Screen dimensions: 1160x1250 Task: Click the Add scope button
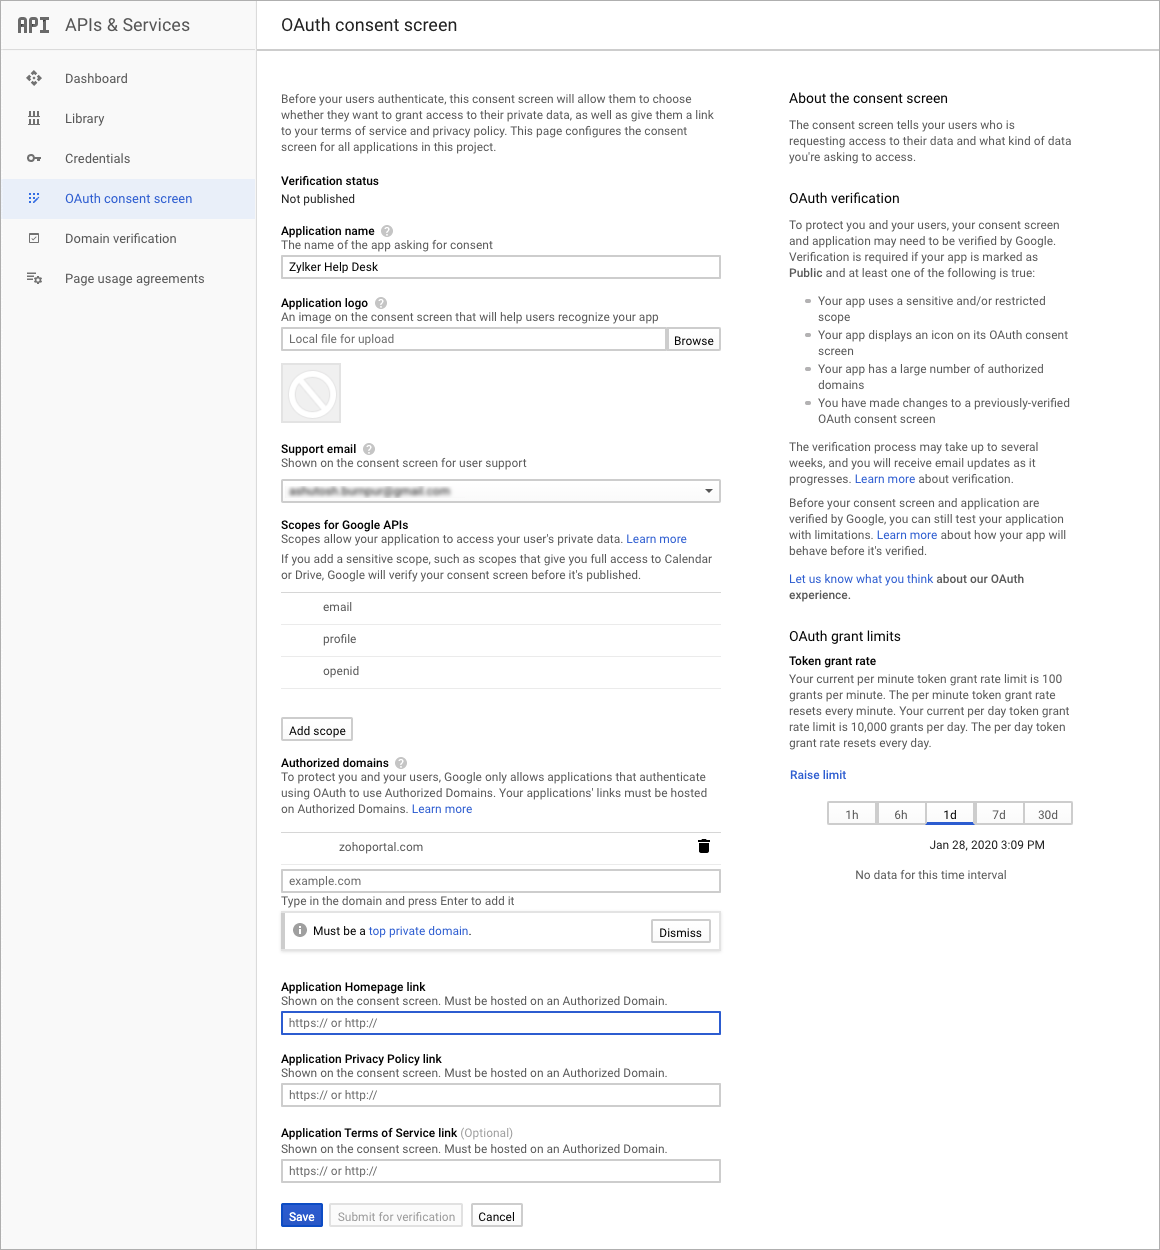point(317,730)
